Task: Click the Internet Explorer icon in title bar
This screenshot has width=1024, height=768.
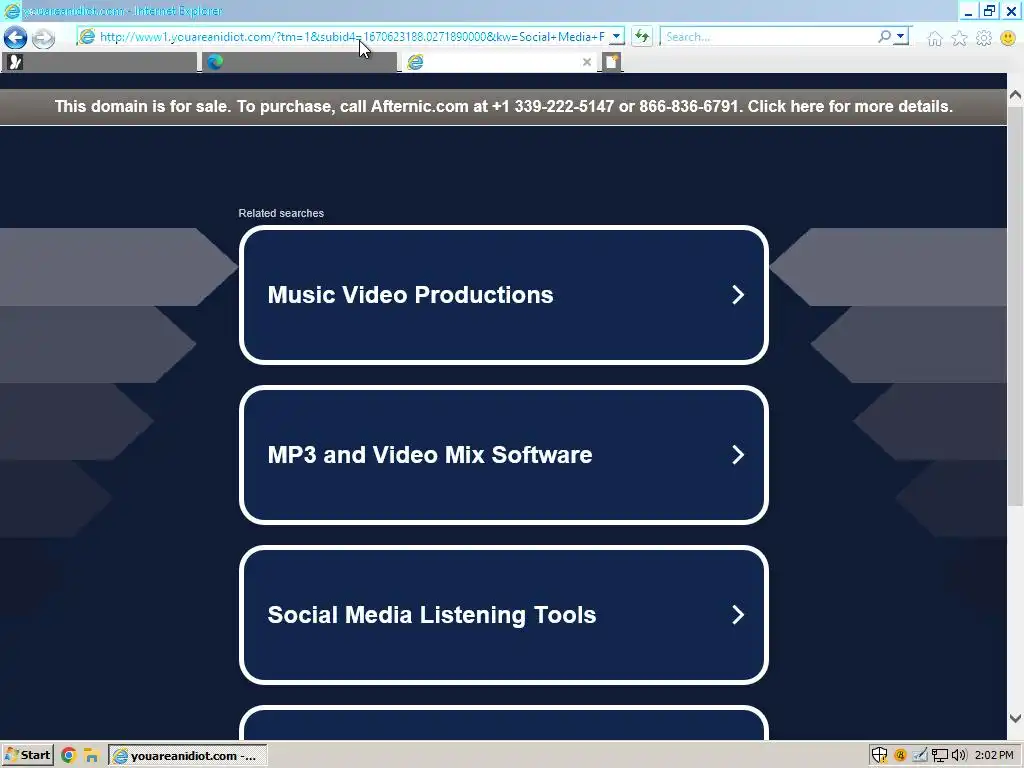Action: coord(12,11)
